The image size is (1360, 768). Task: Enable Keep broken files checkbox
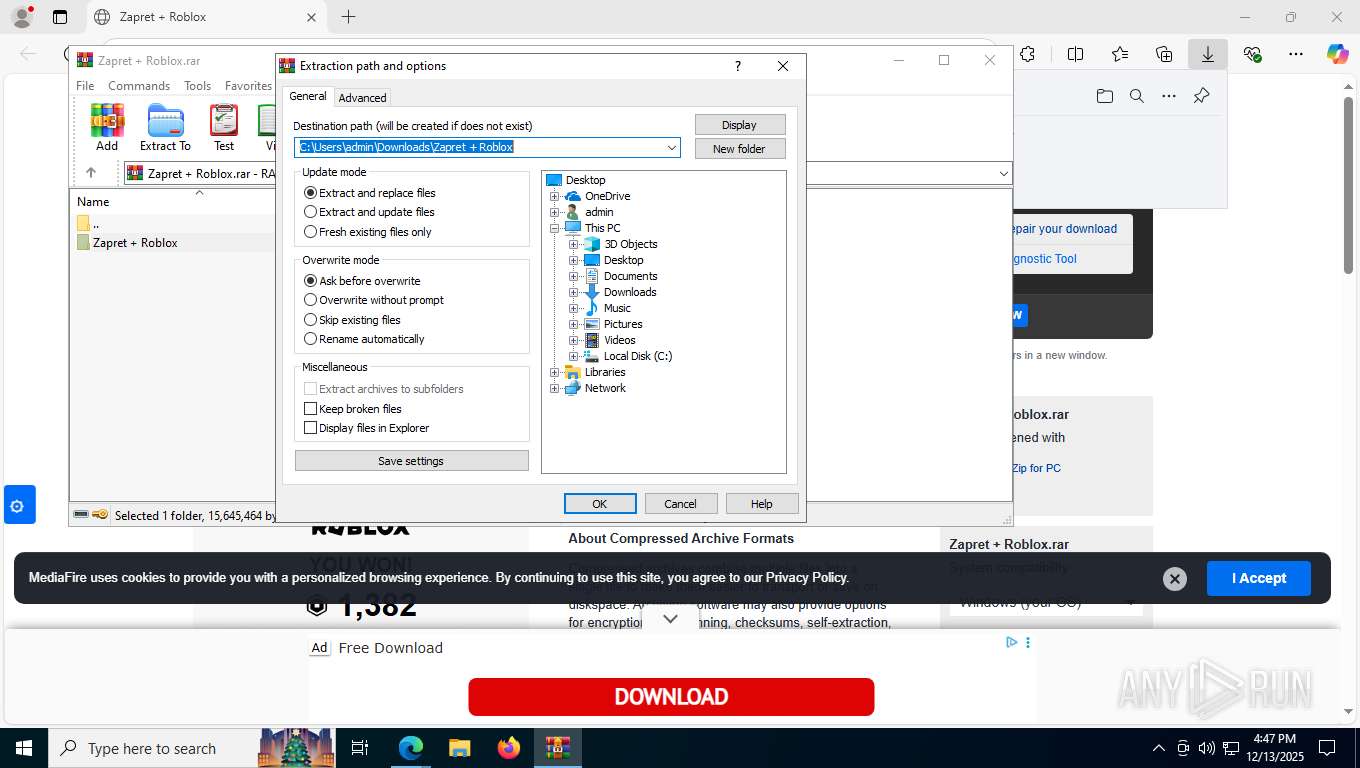click(310, 409)
